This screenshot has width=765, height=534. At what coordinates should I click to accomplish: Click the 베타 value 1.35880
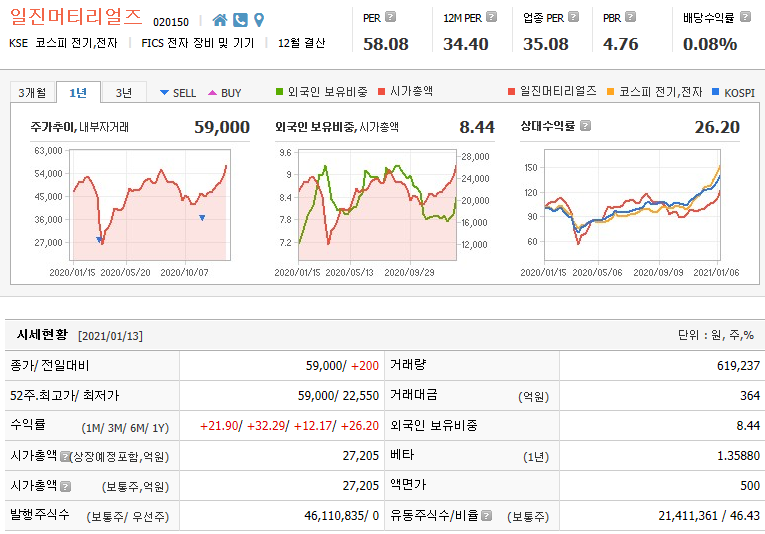click(738, 455)
